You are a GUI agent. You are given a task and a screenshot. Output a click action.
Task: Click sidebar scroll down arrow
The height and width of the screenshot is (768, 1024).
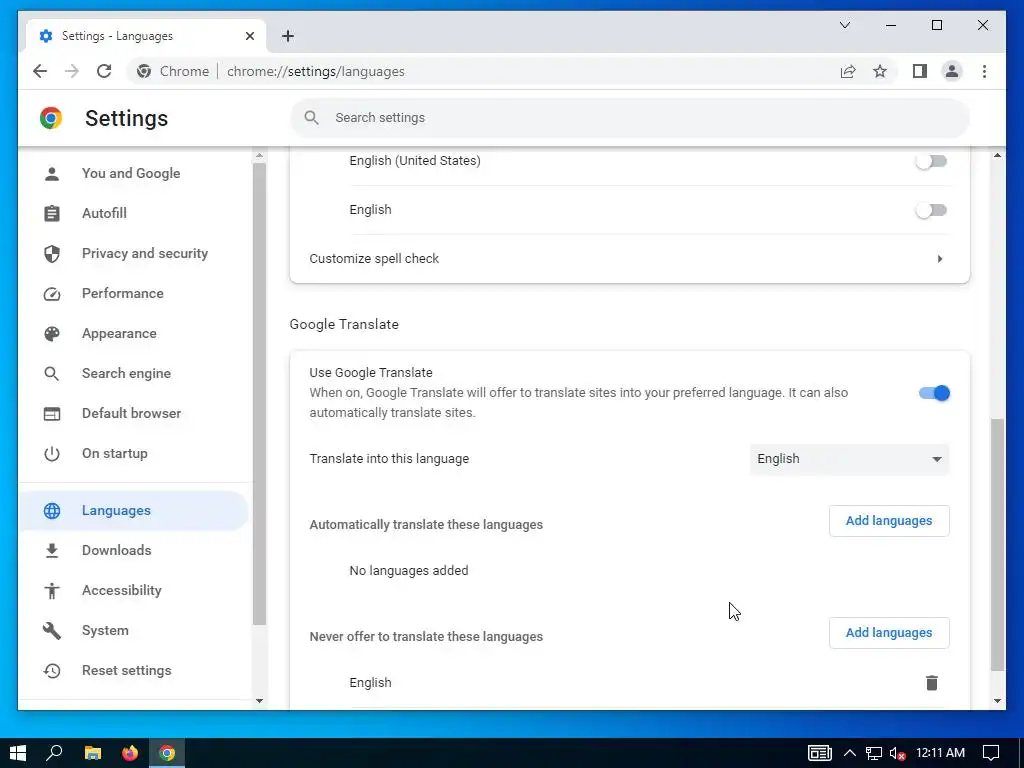coord(259,701)
